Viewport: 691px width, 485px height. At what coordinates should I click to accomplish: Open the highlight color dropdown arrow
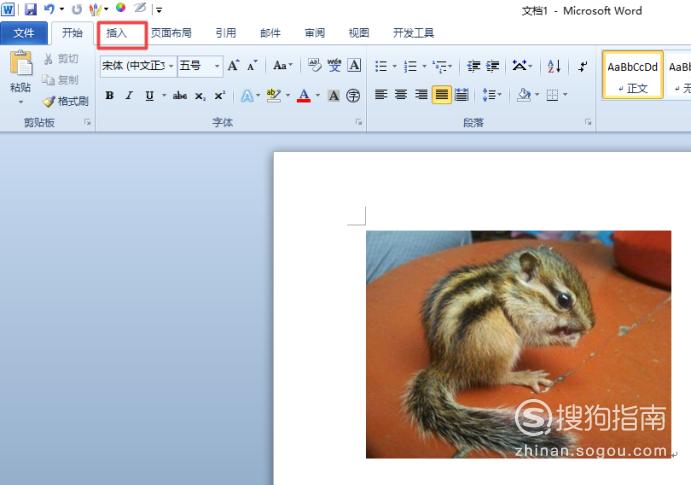pyautogui.click(x=288, y=95)
